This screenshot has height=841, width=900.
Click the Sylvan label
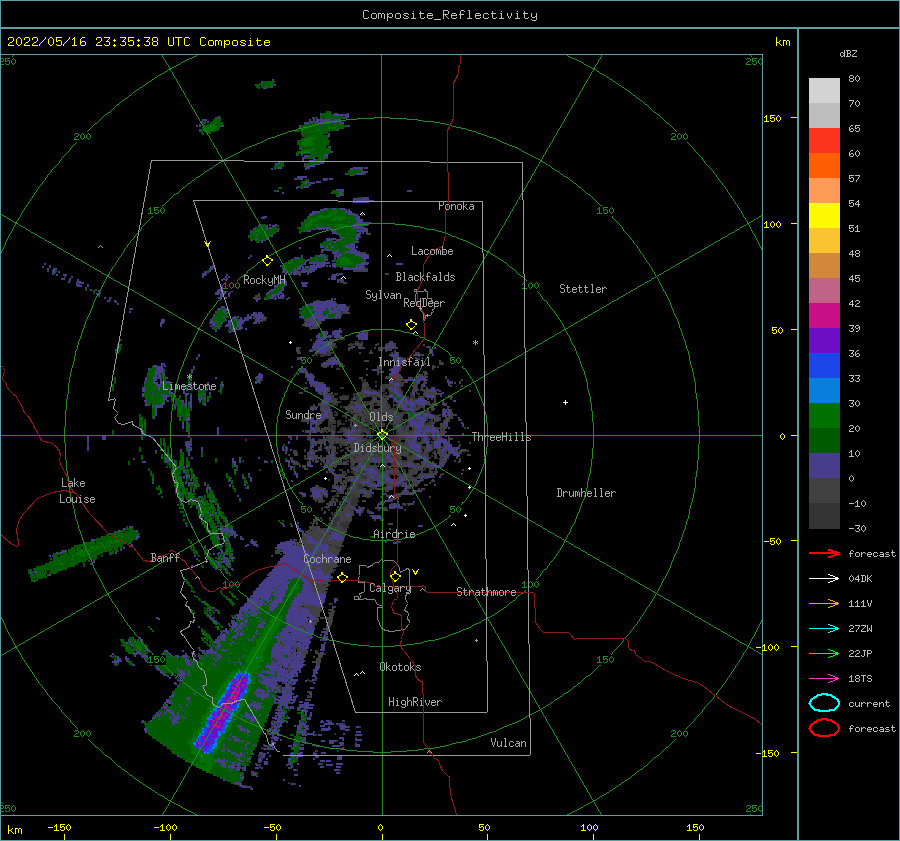coord(383,295)
